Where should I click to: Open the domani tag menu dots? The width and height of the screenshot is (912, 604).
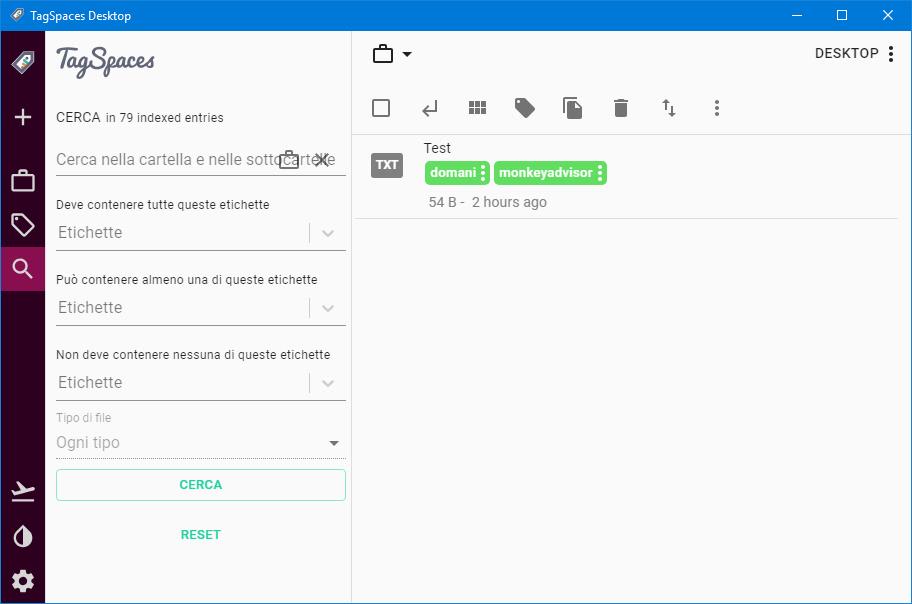pyautogui.click(x=483, y=173)
